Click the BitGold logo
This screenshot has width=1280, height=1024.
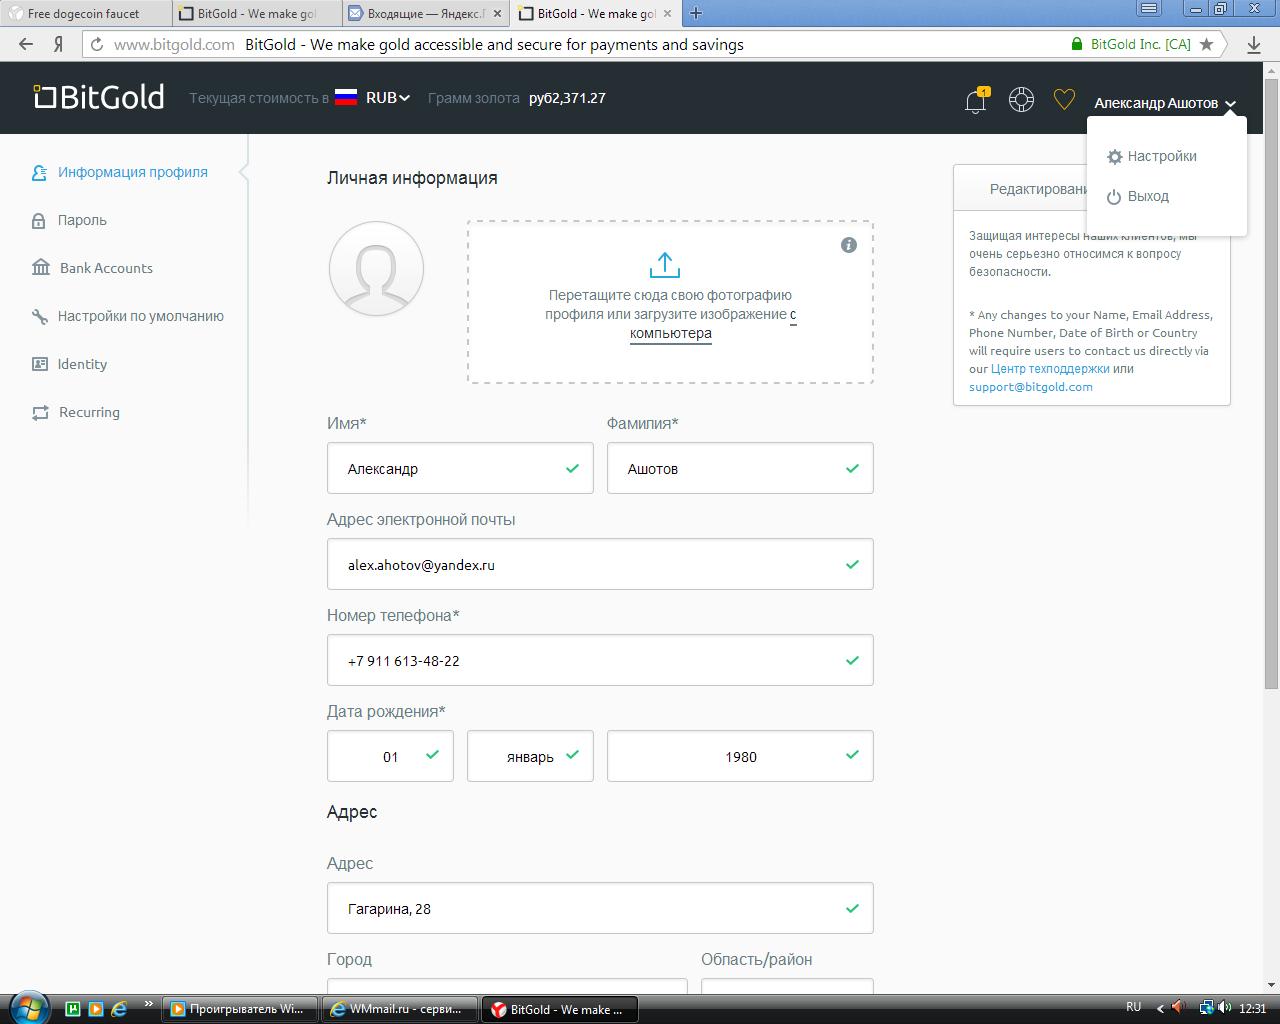tap(99, 97)
